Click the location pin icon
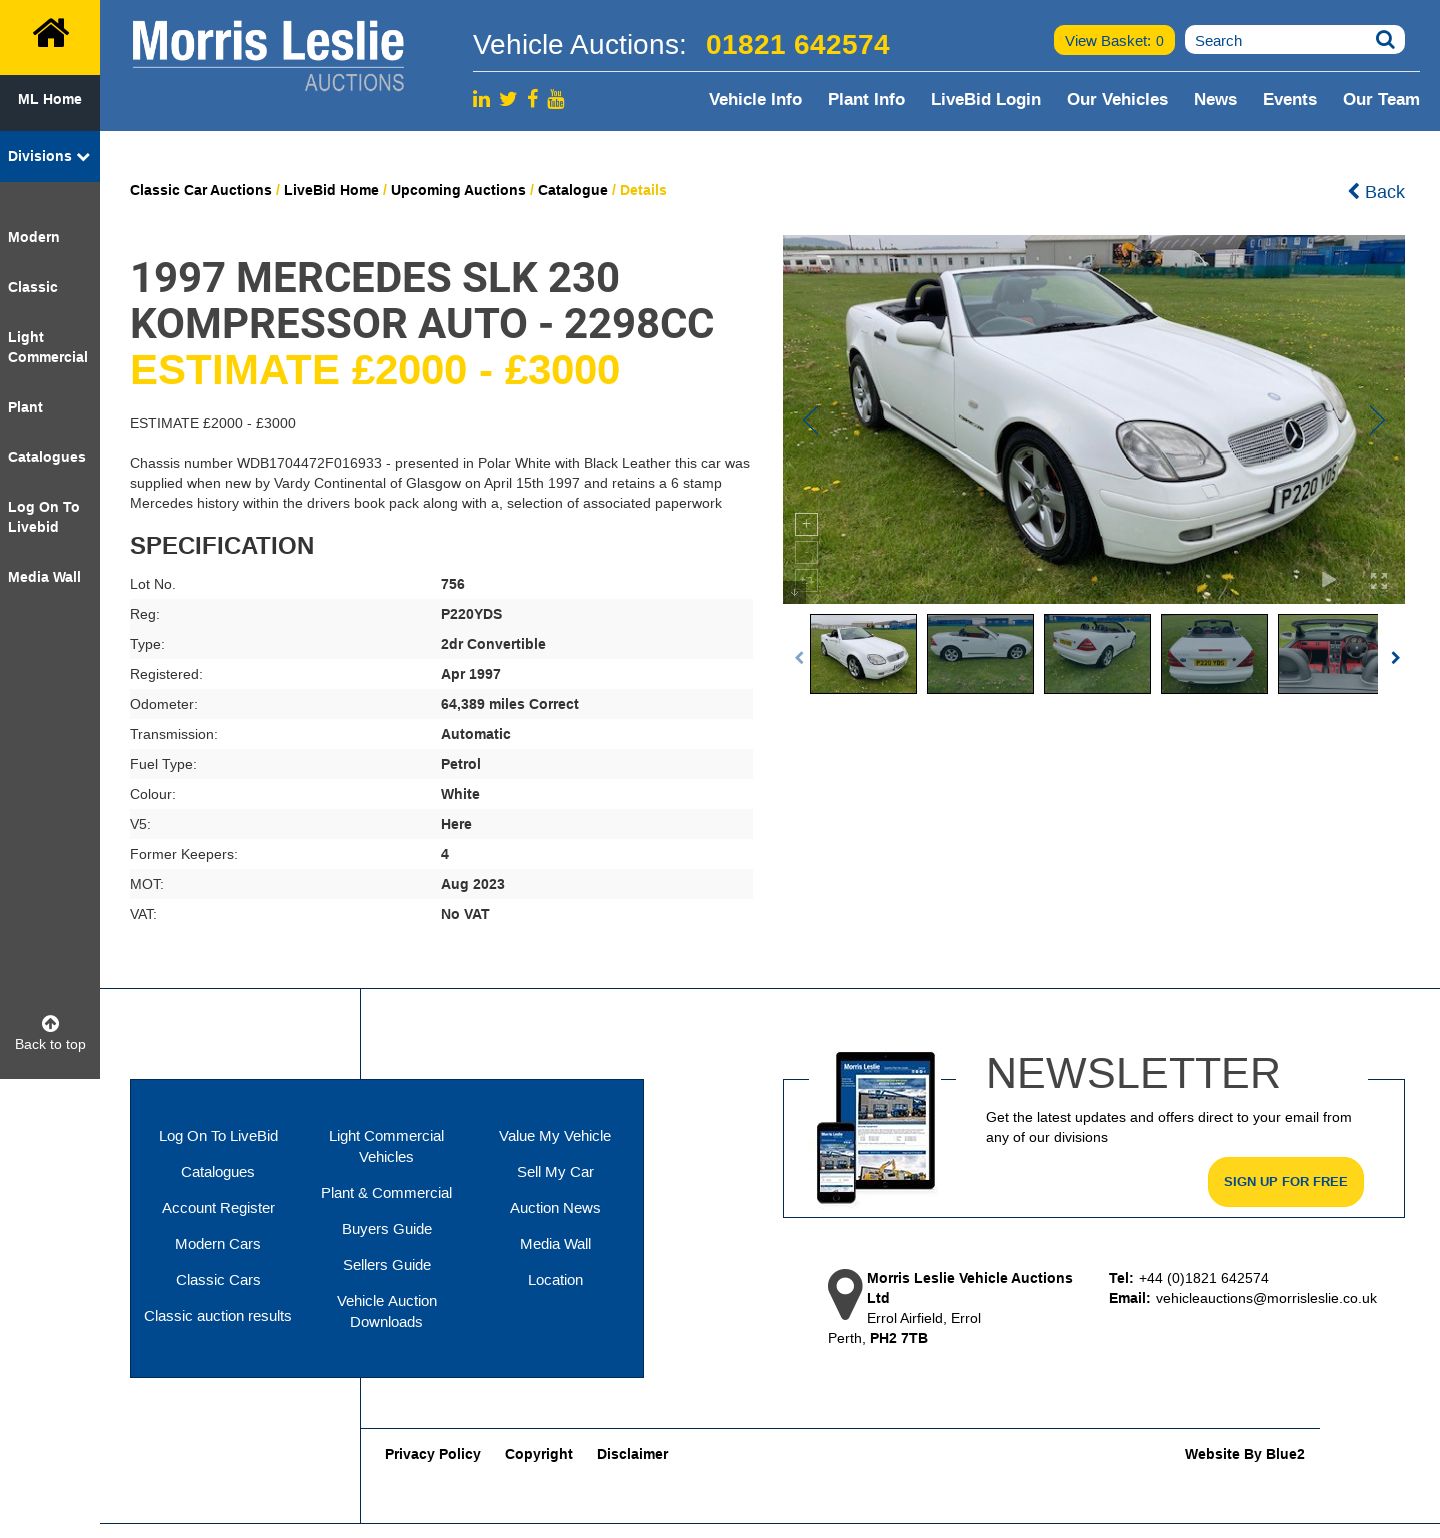Viewport: 1440px width, 1538px height. pyautogui.click(x=845, y=1295)
